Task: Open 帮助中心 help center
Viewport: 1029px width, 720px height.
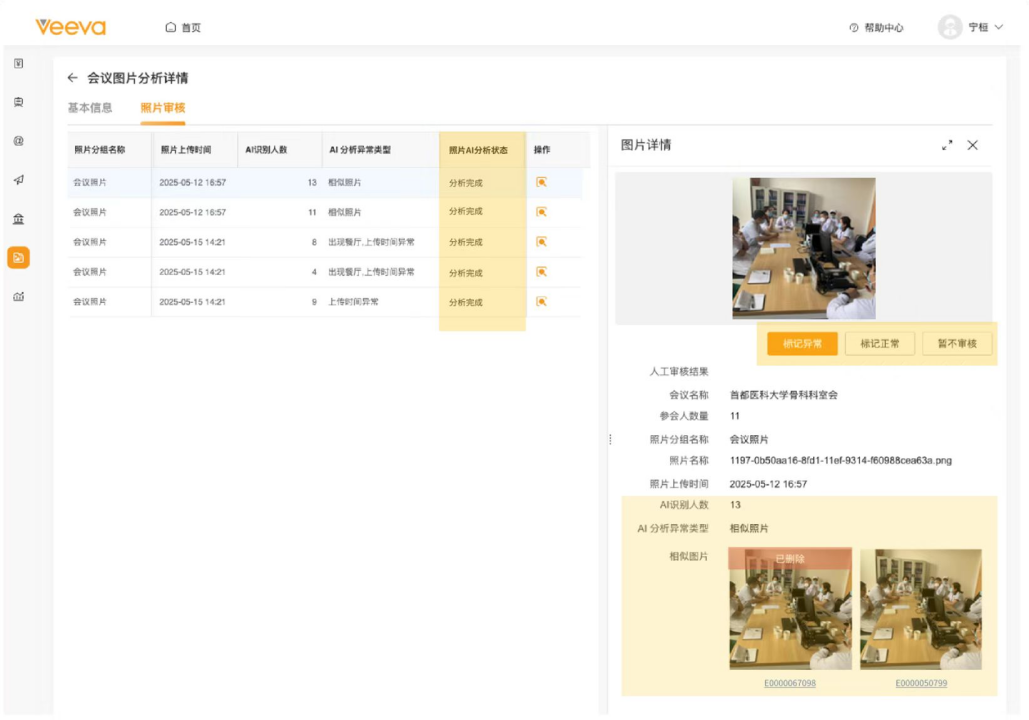Action: coord(876,28)
